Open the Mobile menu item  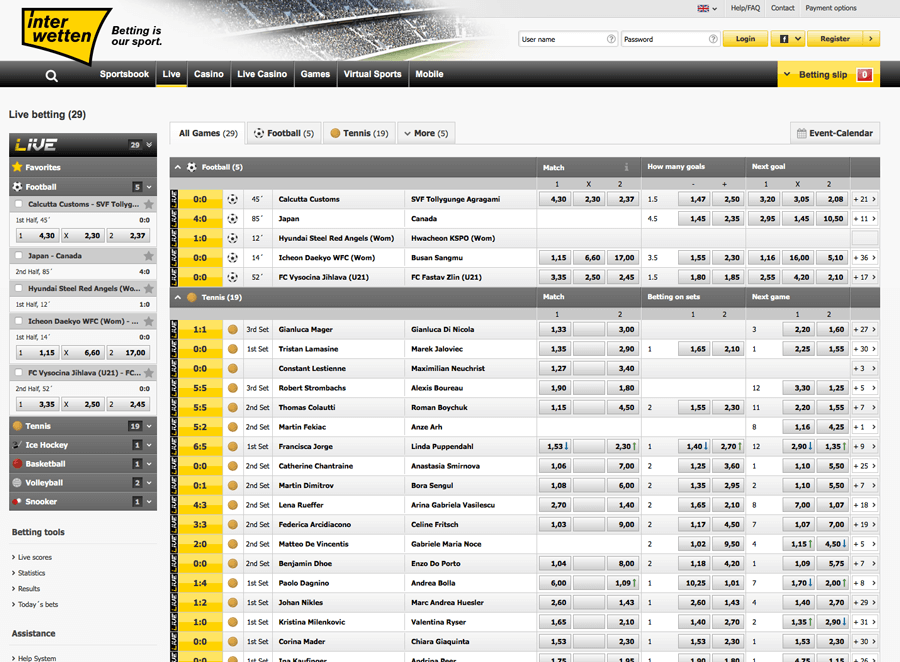coord(429,74)
